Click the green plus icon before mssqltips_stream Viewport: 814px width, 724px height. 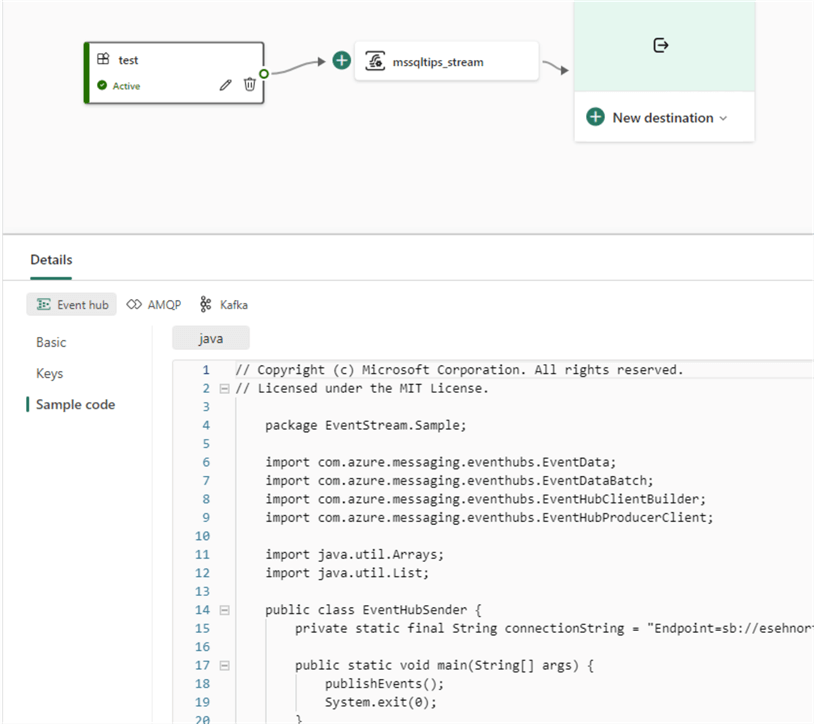pos(342,61)
